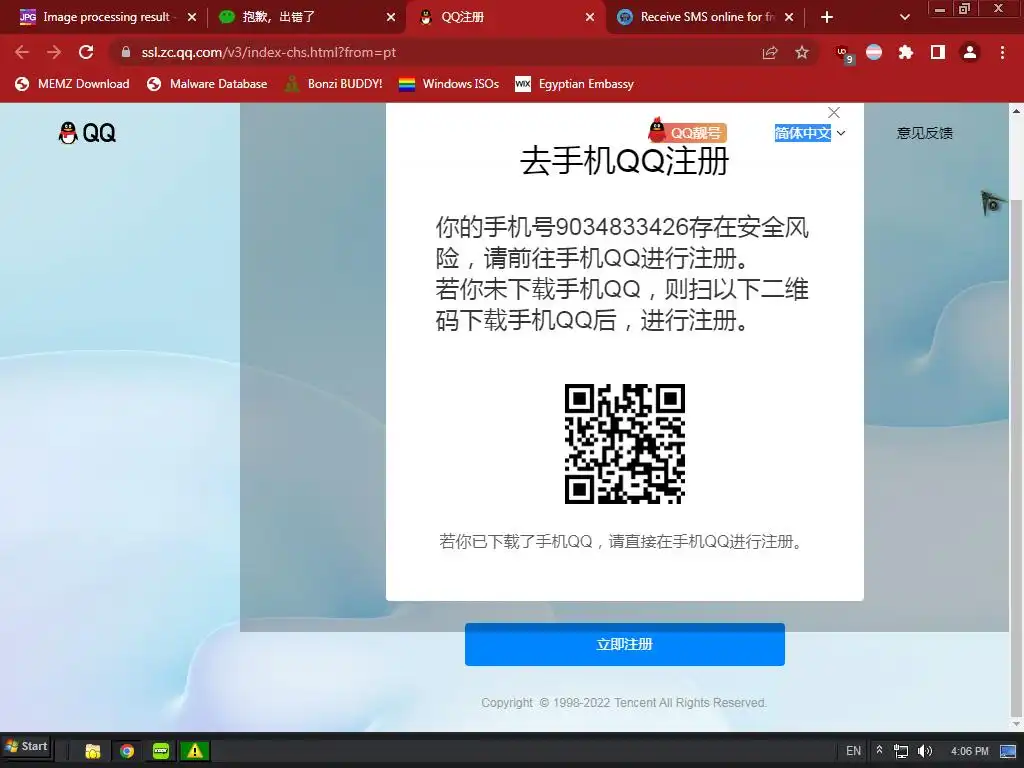View site info via the lock icon

[x=126, y=52]
